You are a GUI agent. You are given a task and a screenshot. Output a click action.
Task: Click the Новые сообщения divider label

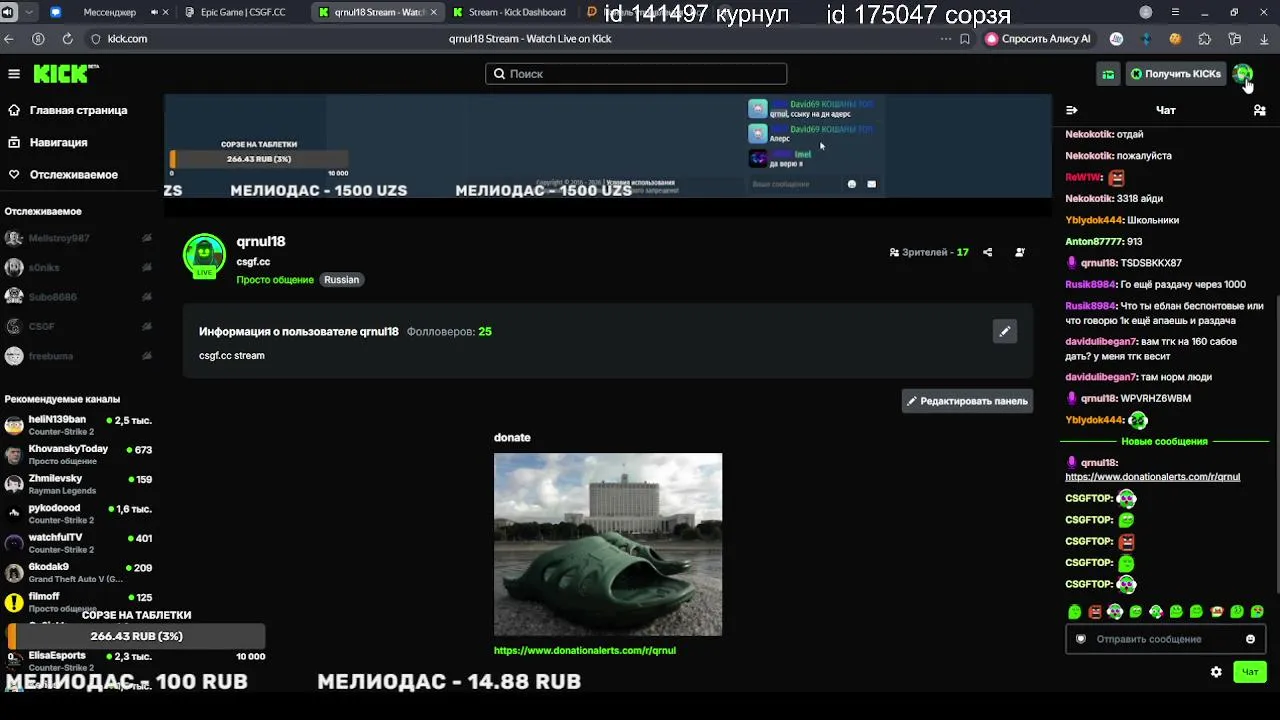tap(1164, 441)
